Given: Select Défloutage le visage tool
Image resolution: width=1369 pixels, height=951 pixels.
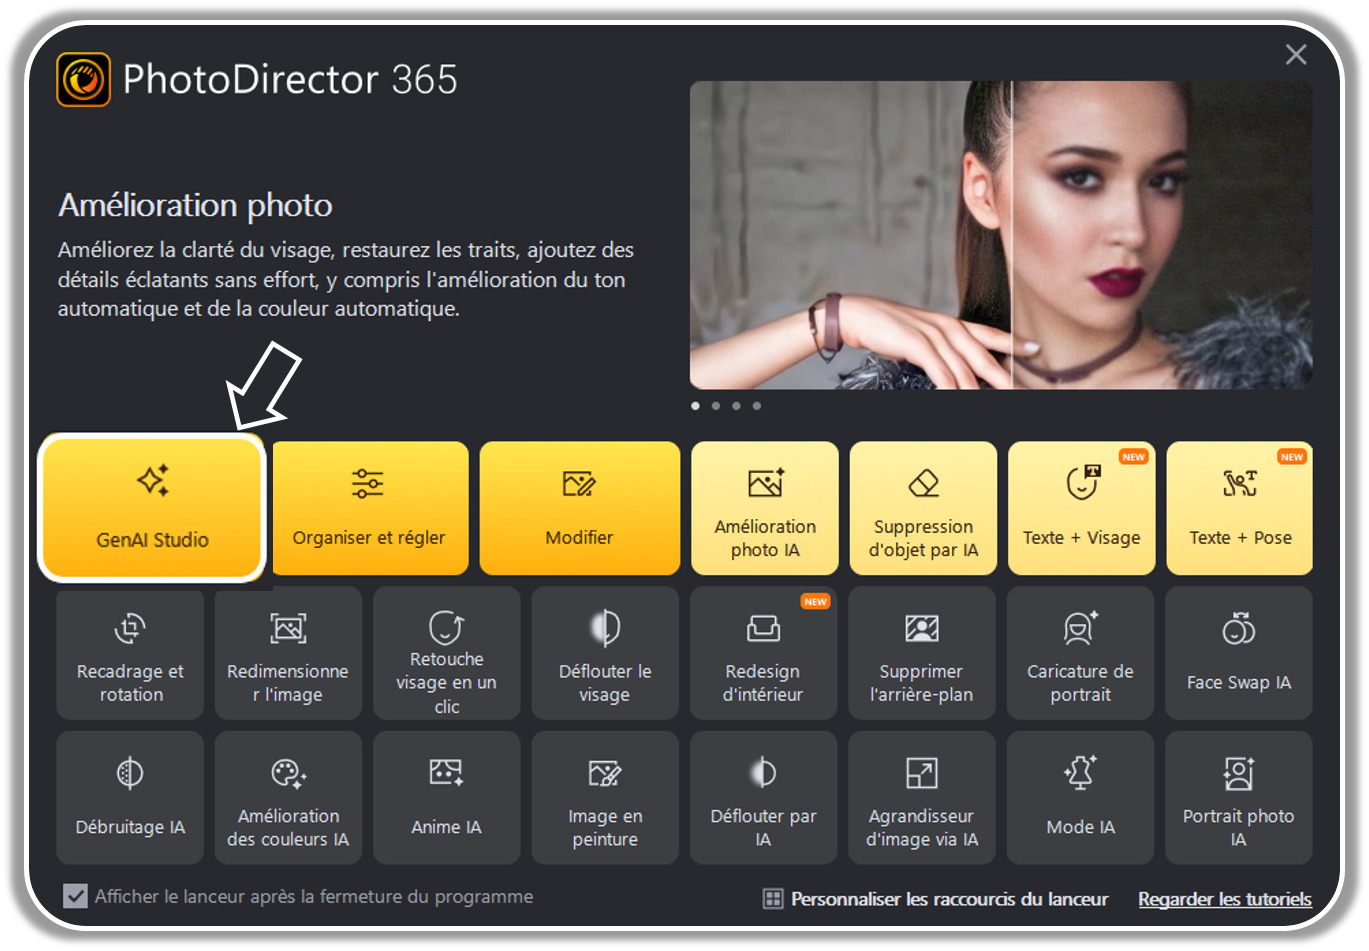Looking at the screenshot, I should [605, 653].
